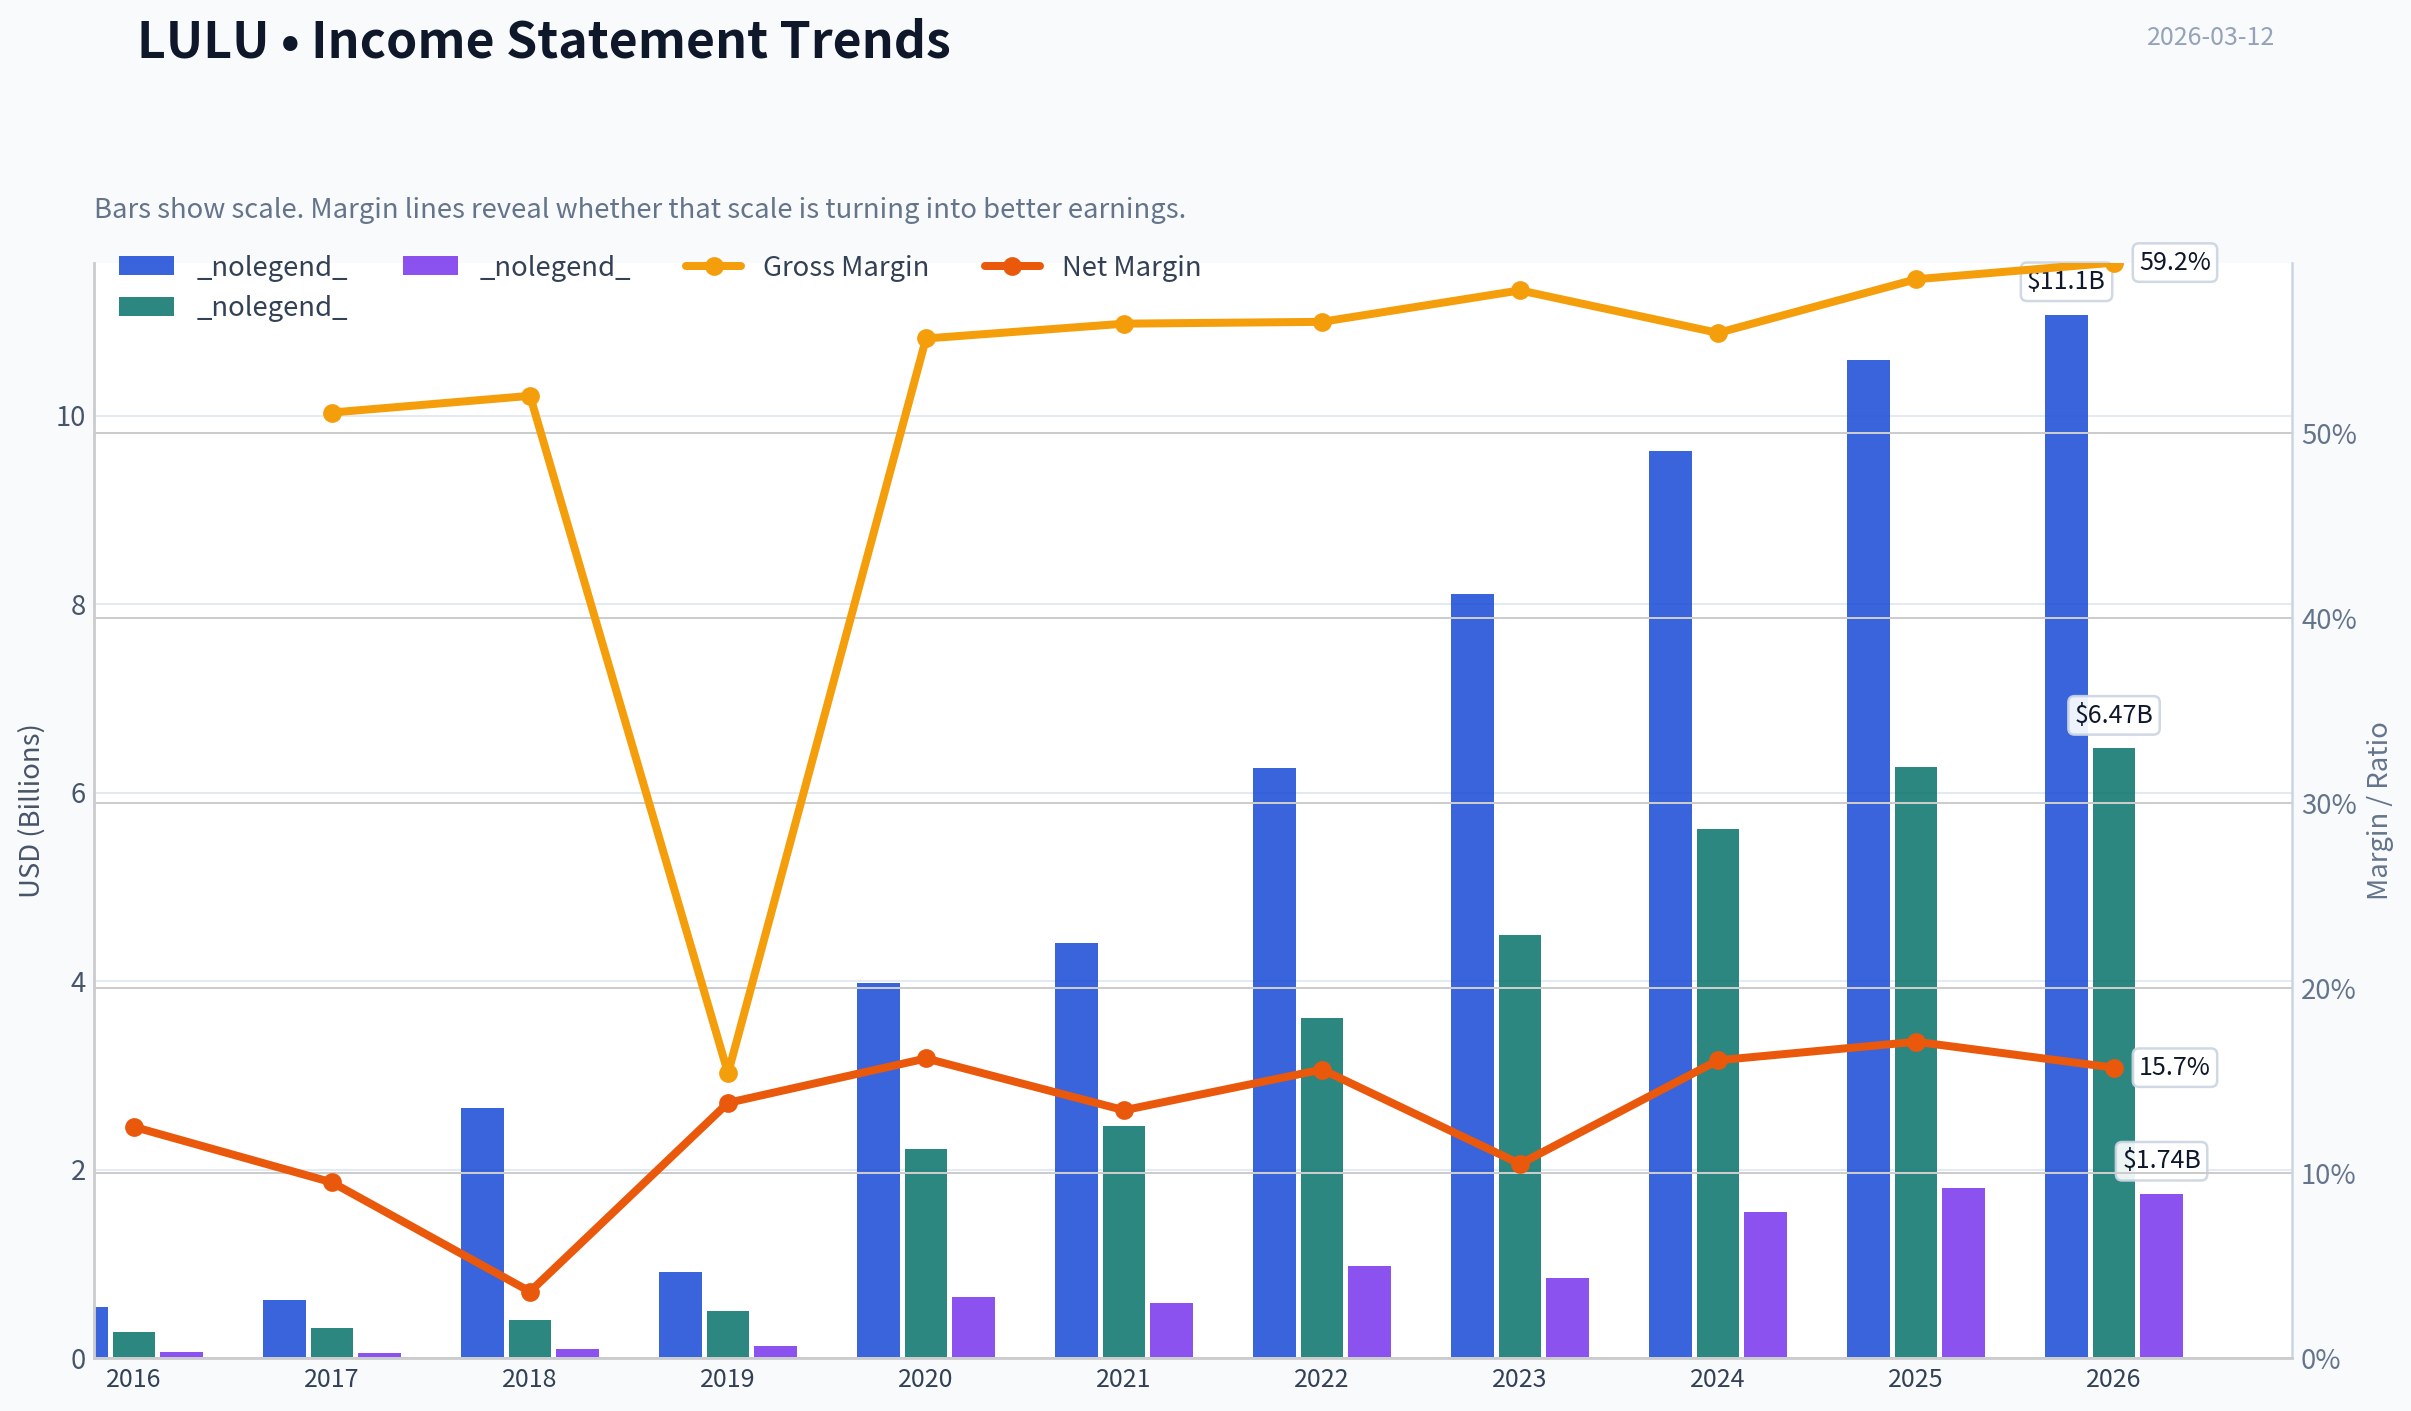Select the Gross Margin marker at 2023
This screenshot has width=2411, height=1411.
coord(1520,291)
